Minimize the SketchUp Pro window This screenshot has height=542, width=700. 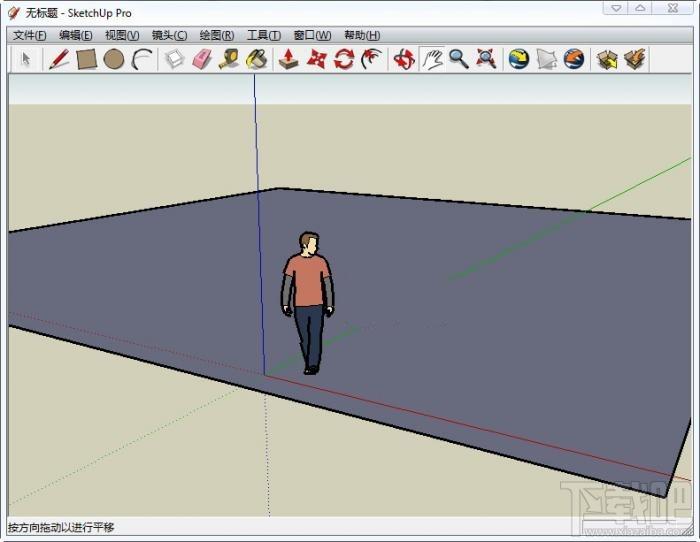tap(616, 8)
